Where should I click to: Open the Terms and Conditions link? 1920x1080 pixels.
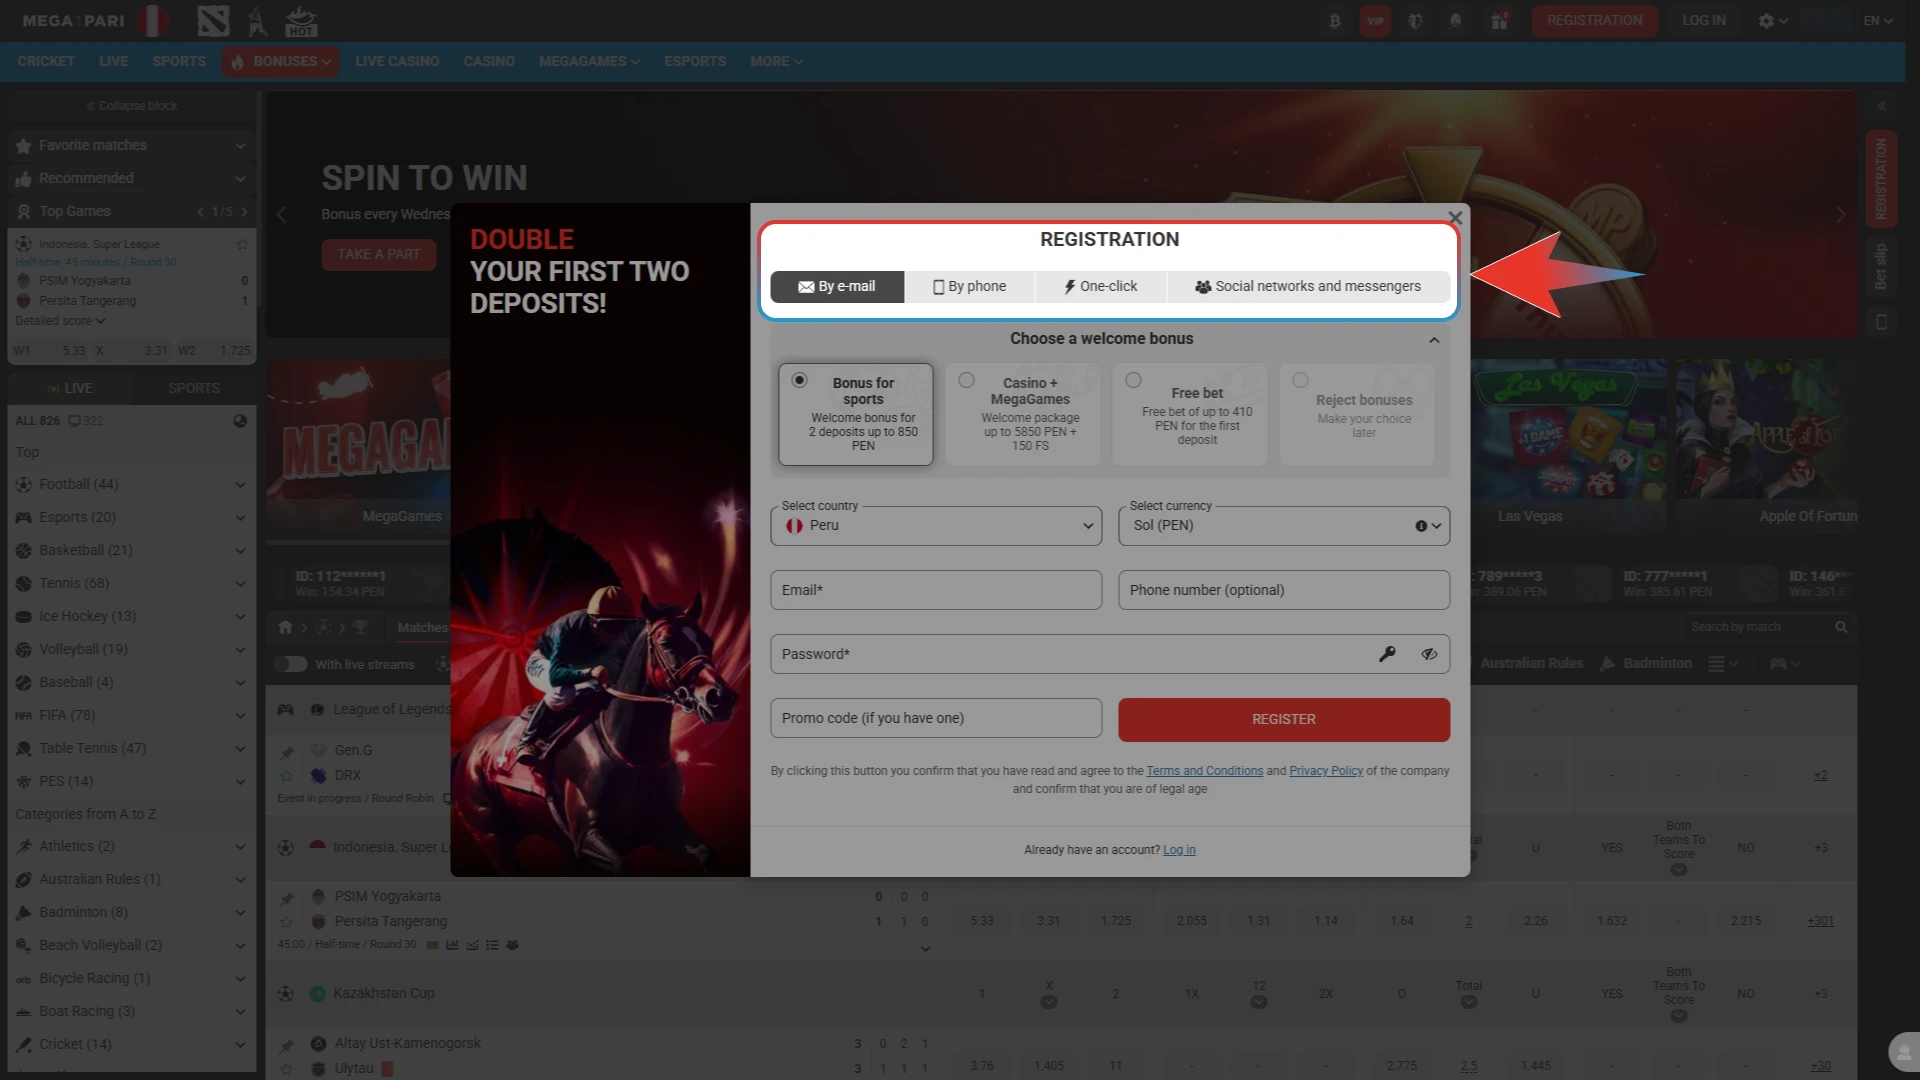(1204, 771)
